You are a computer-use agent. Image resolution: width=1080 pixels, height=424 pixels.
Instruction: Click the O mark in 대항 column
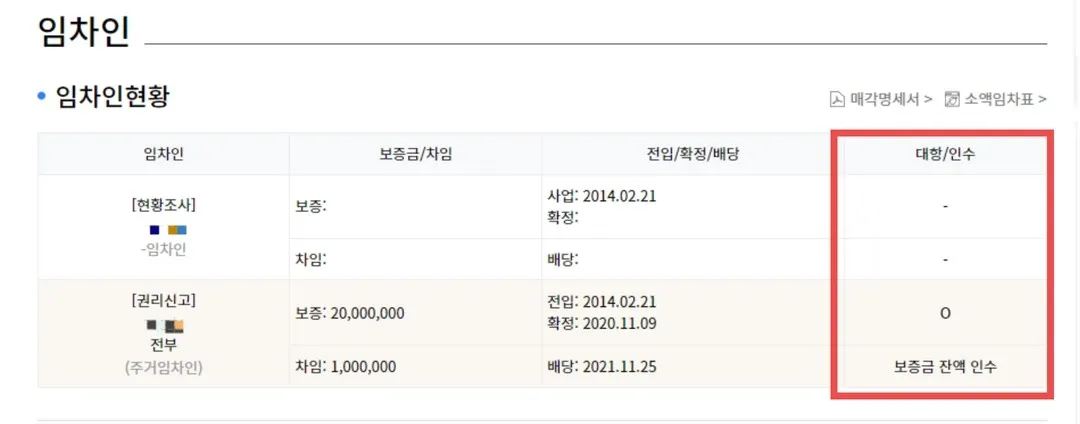click(x=945, y=313)
